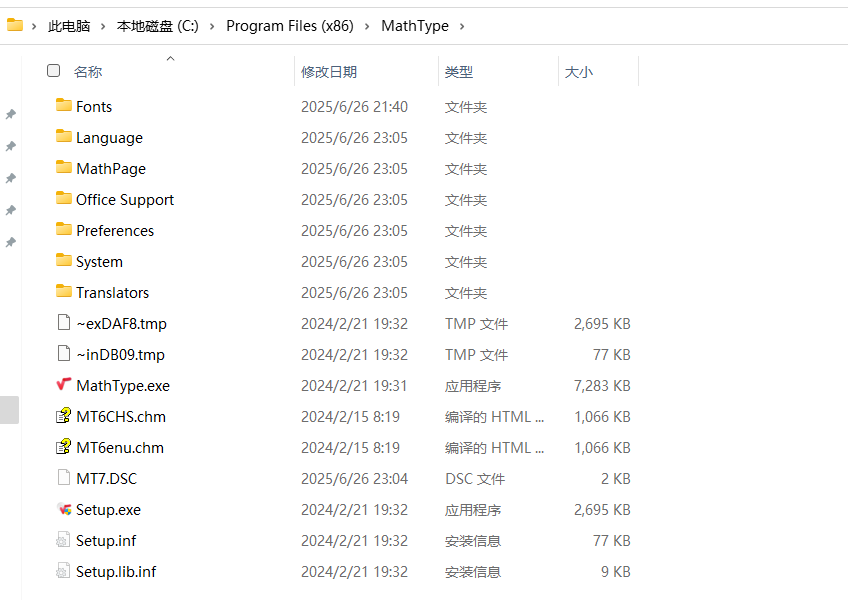This screenshot has width=848, height=600.
Task: Click the Preferences folder icon
Action: (64, 229)
